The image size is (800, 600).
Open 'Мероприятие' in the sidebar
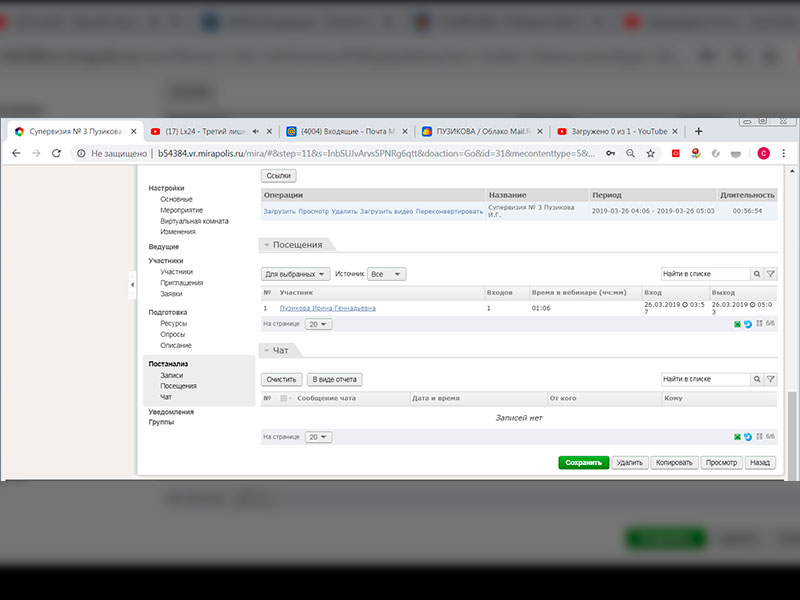coord(182,210)
